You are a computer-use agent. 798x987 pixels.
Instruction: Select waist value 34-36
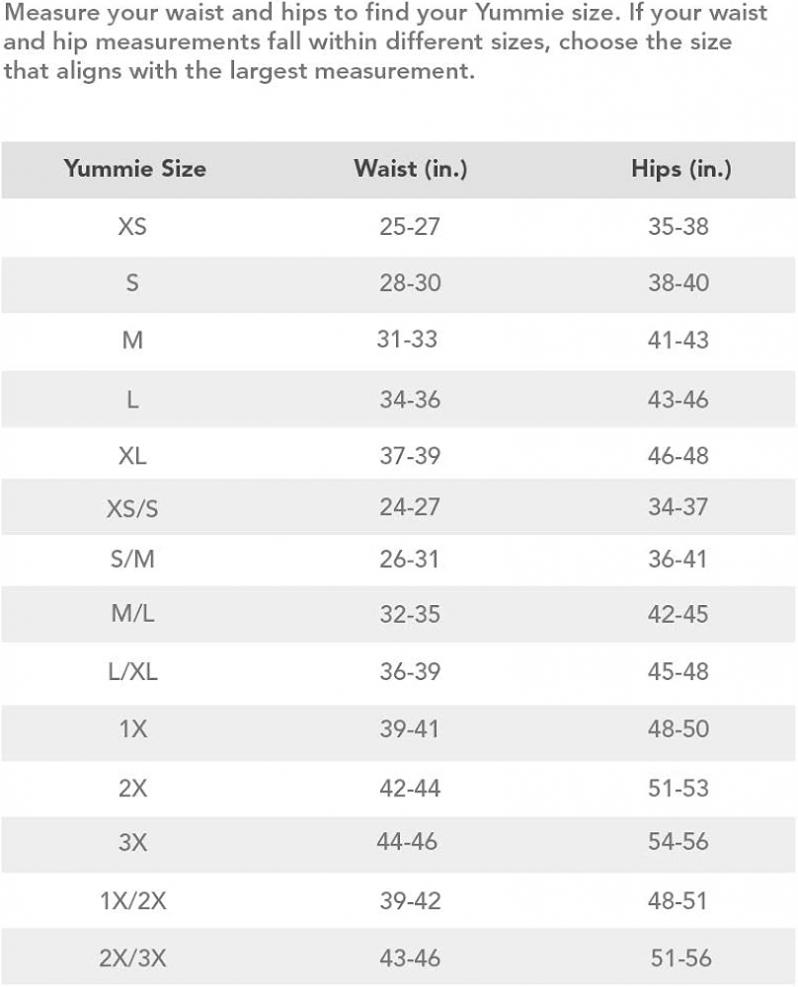click(410, 399)
